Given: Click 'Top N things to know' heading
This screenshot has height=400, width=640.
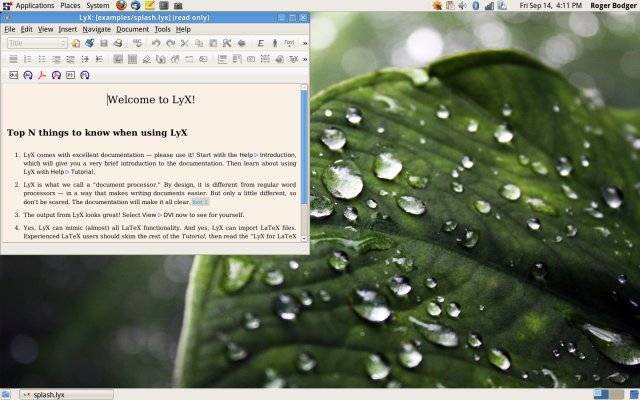Looking at the screenshot, I should [x=97, y=133].
